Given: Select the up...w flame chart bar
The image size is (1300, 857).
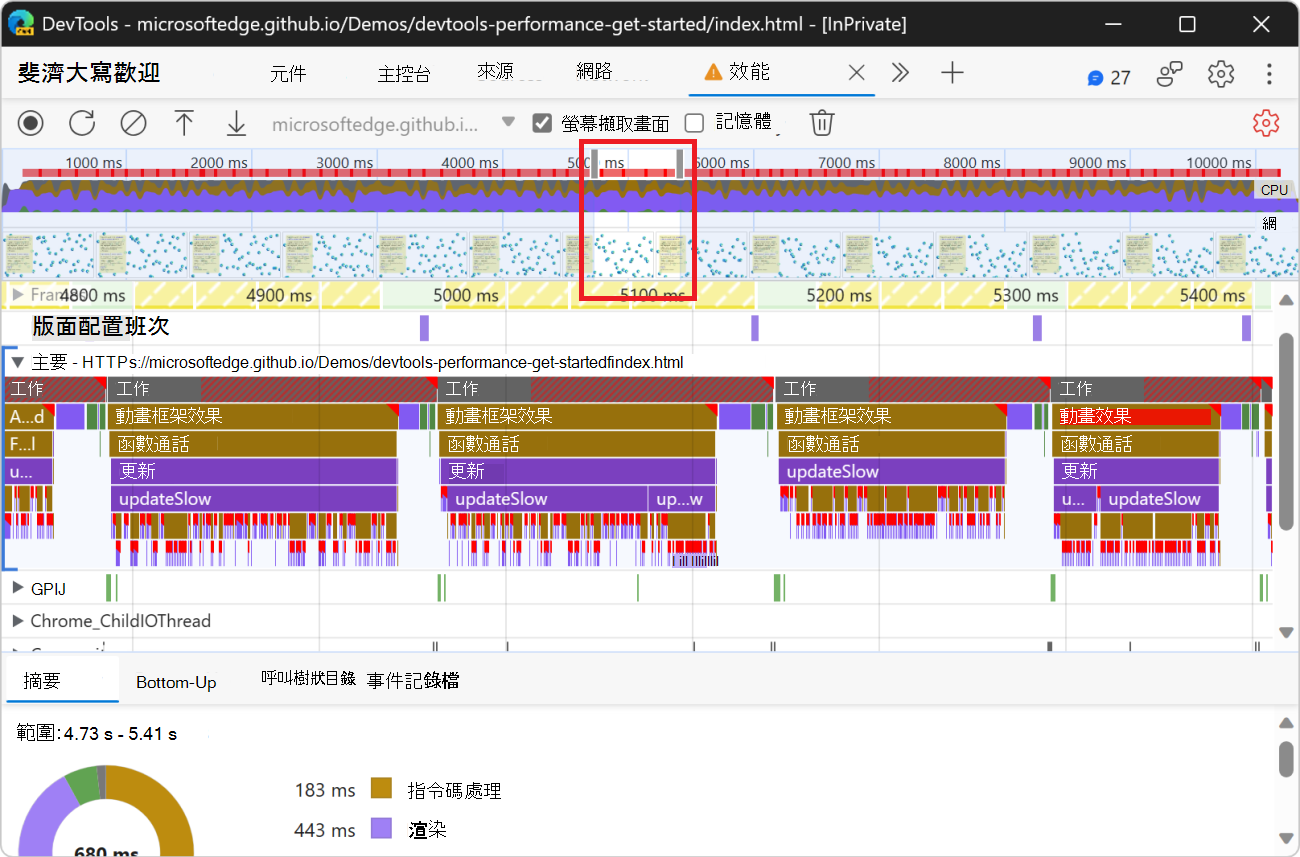Looking at the screenshot, I should pyautogui.click(x=680, y=499).
